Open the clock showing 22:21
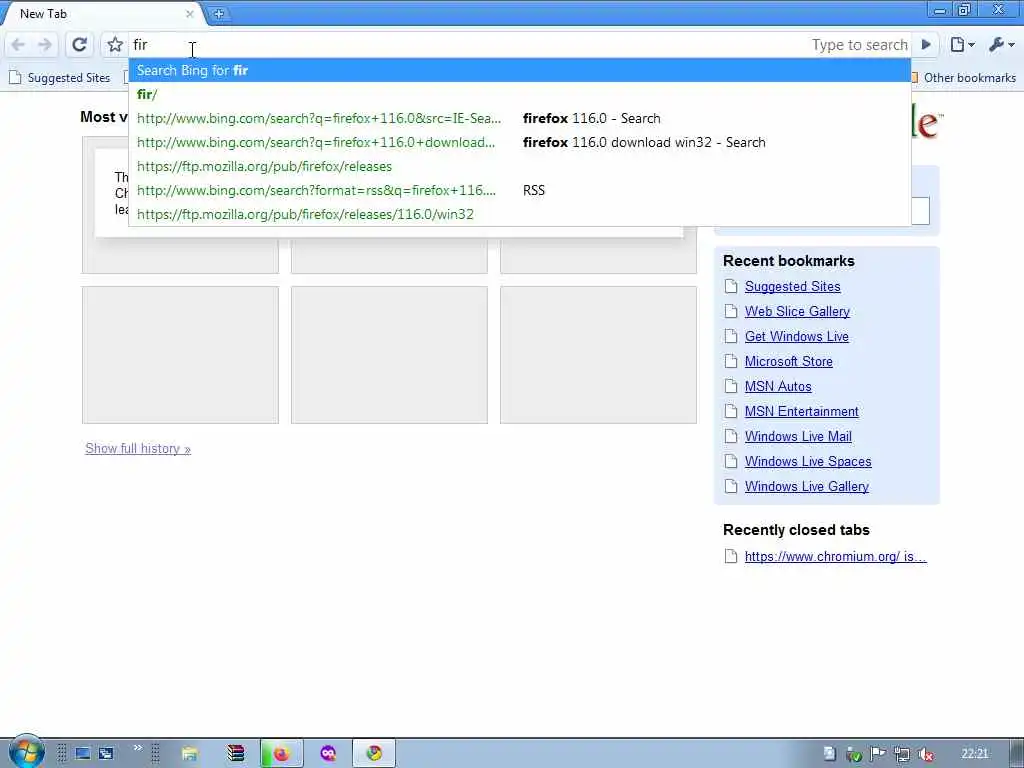Image resolution: width=1024 pixels, height=768 pixels. [975, 754]
